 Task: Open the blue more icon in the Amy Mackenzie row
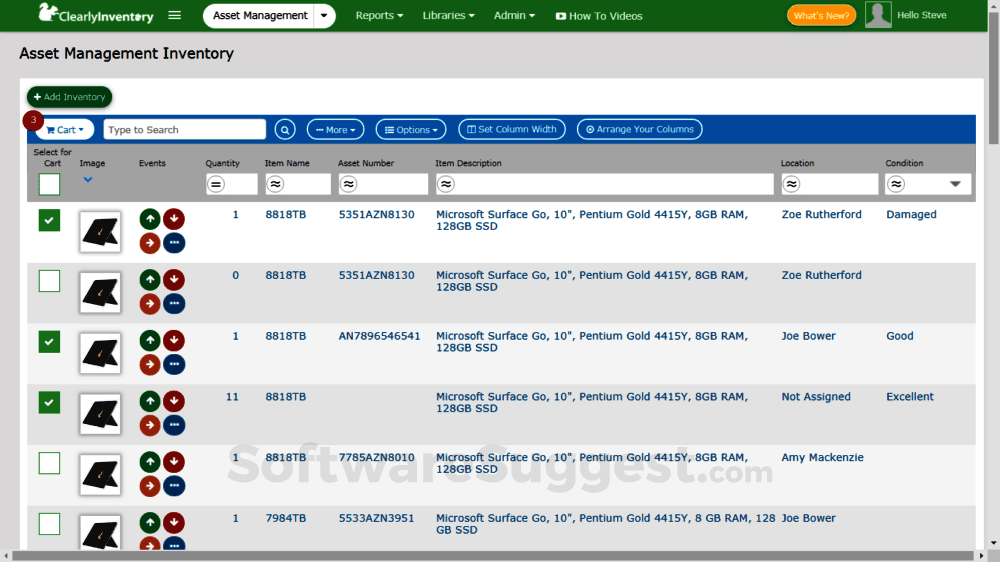(173, 485)
